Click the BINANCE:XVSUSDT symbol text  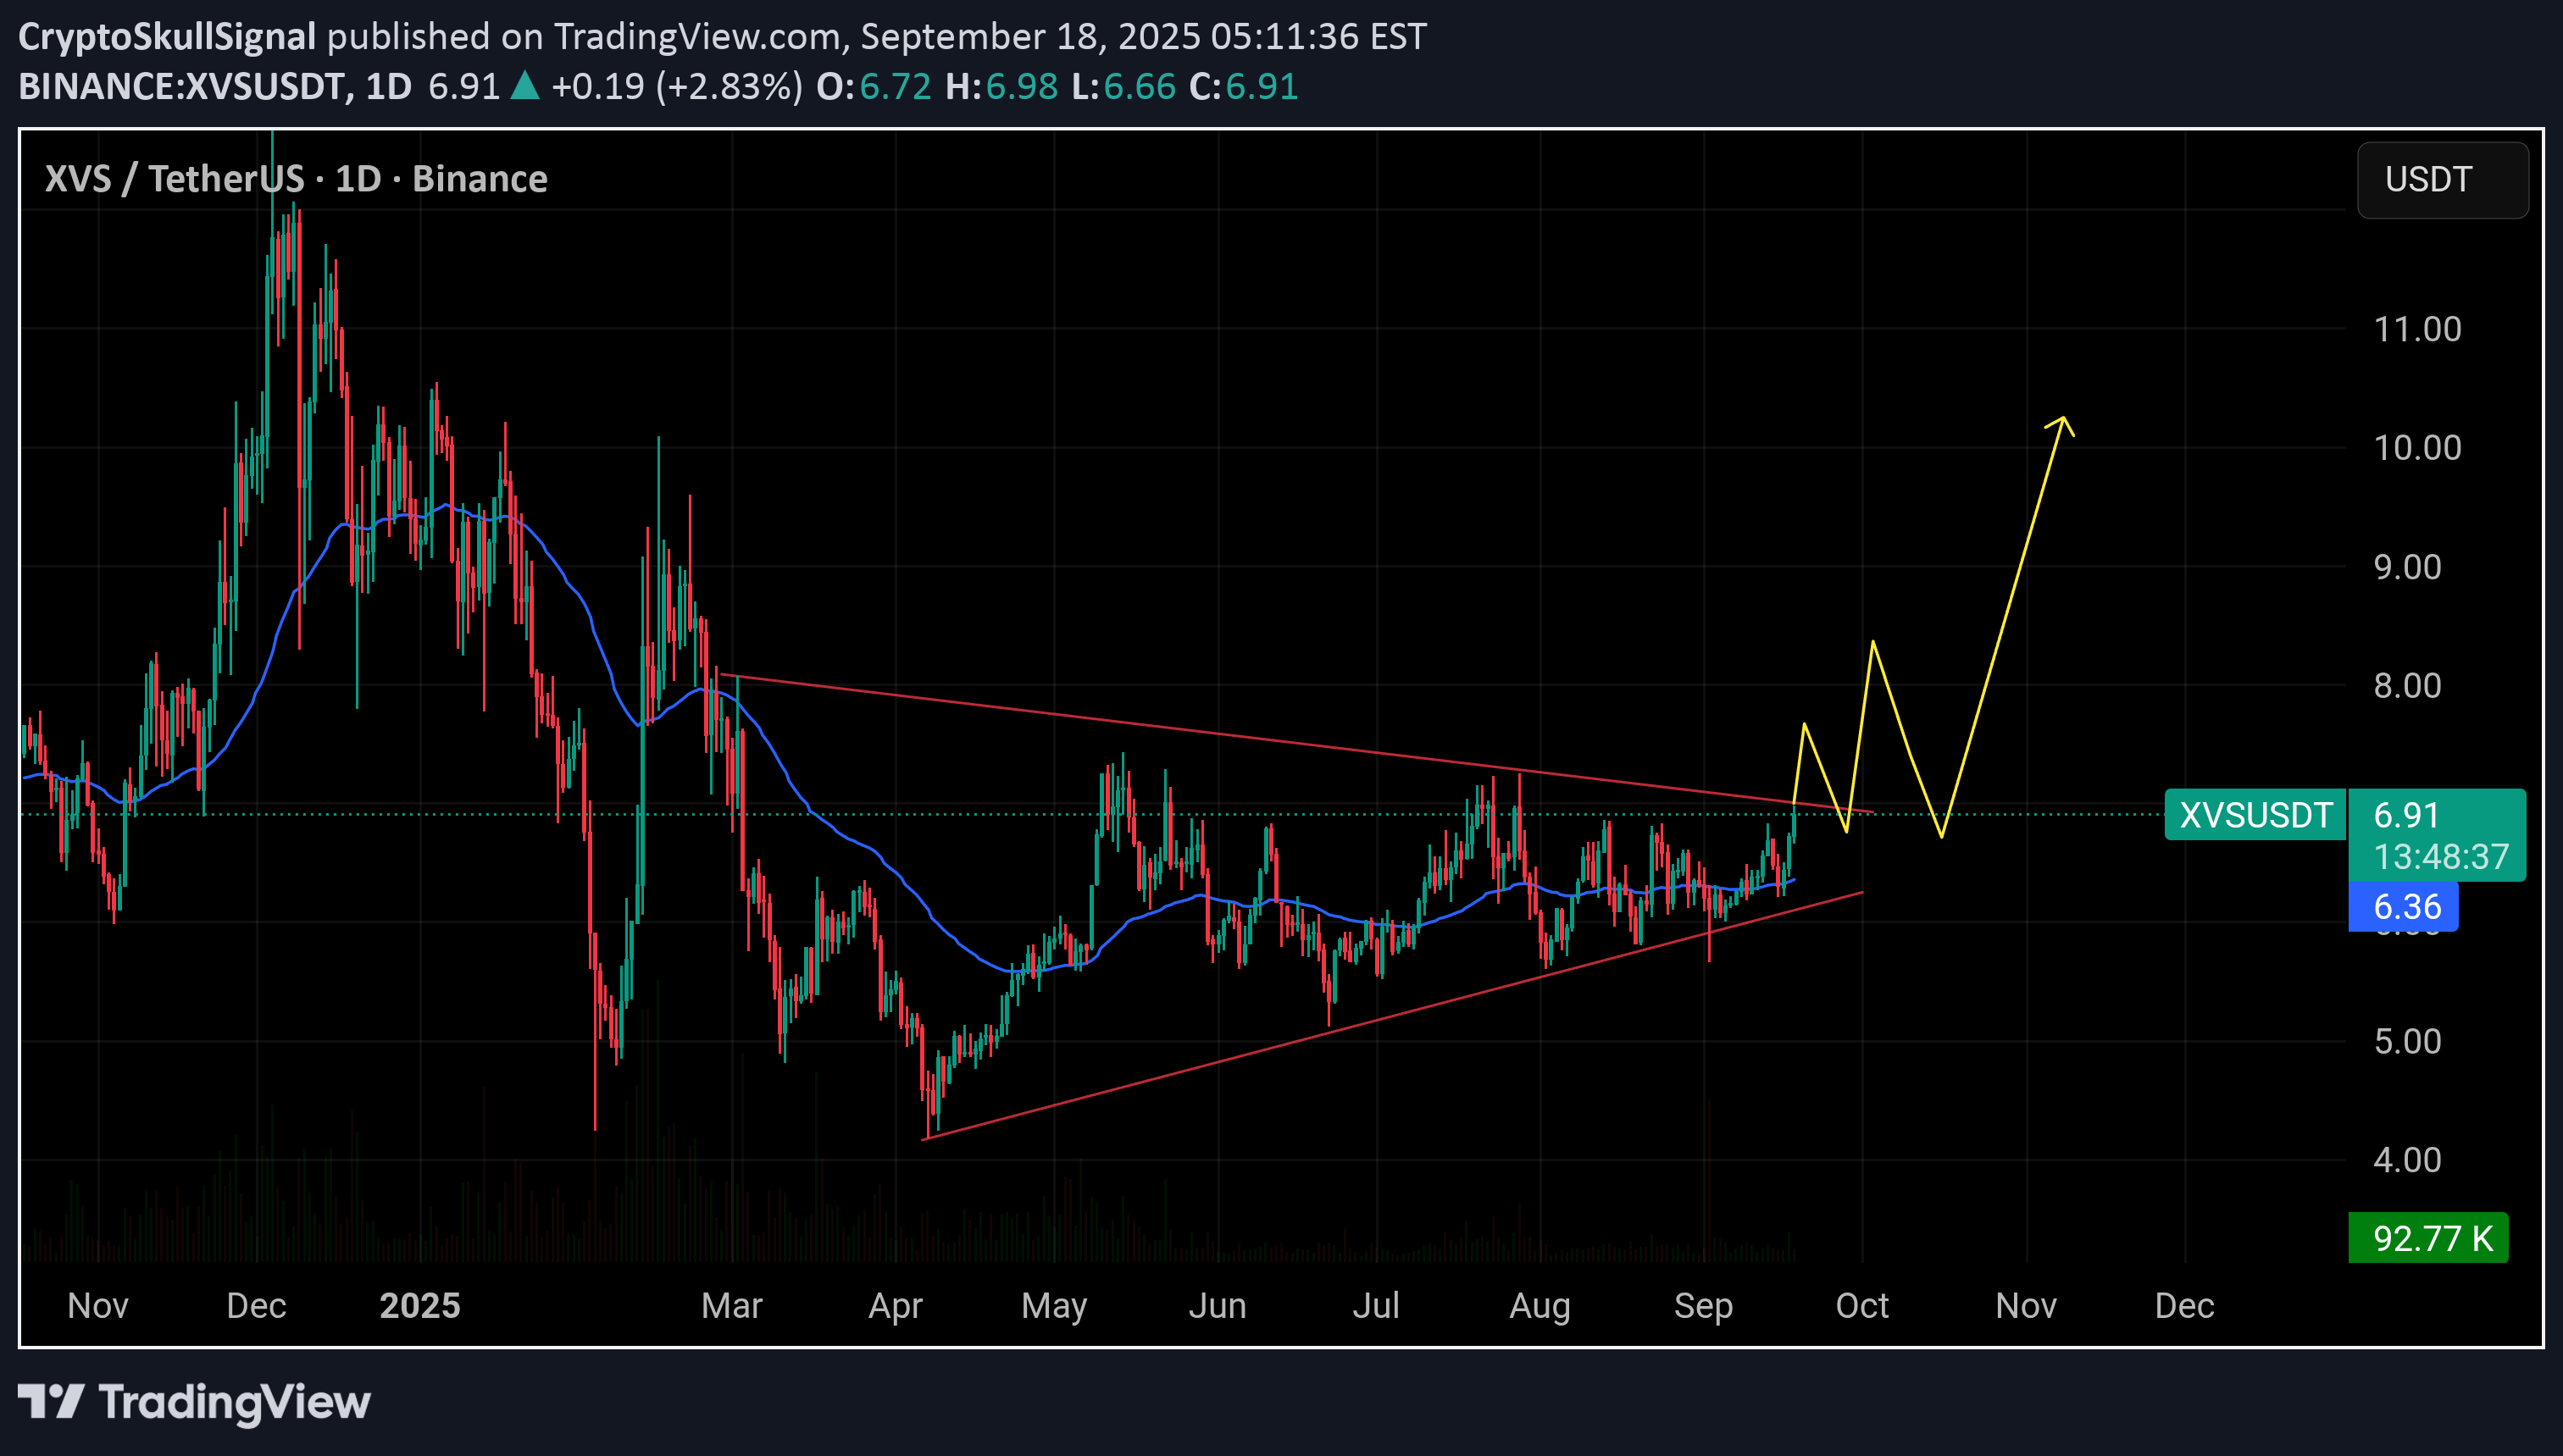(x=181, y=87)
